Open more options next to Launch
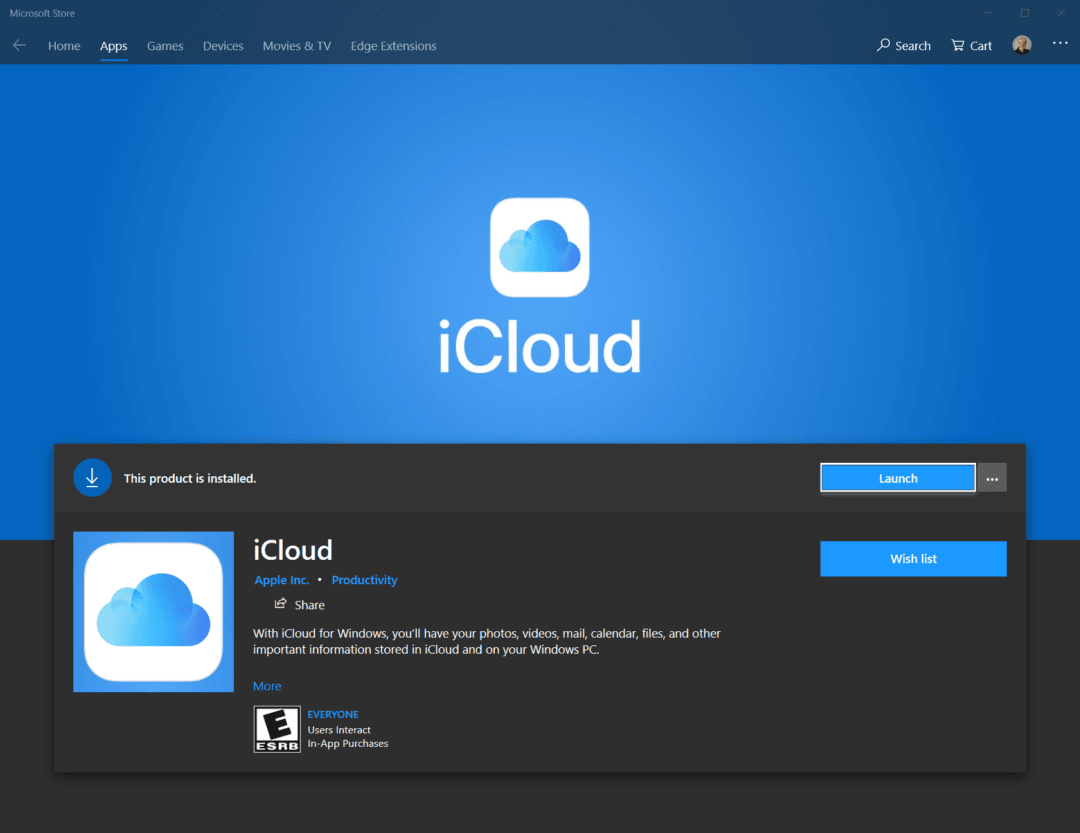This screenshot has width=1080, height=833. (x=991, y=477)
